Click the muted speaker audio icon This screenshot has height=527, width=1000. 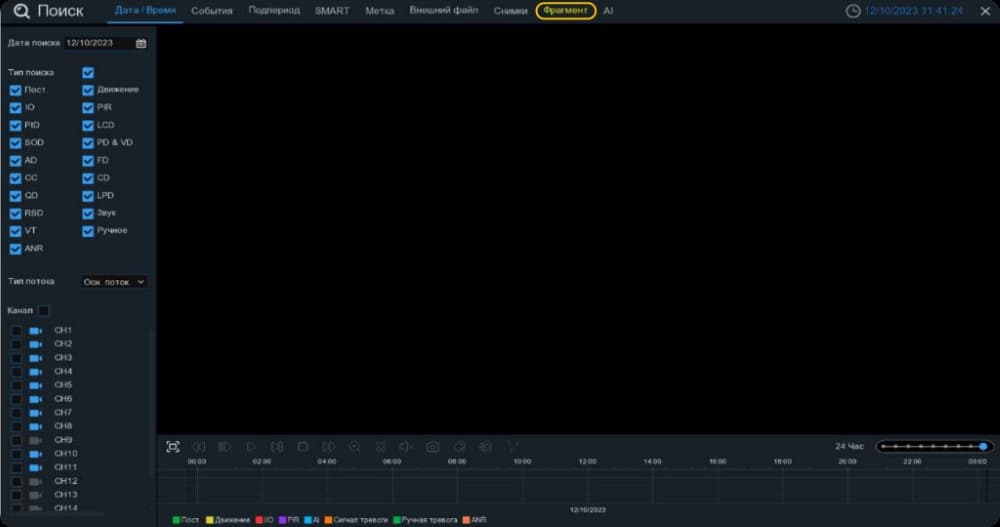point(406,447)
